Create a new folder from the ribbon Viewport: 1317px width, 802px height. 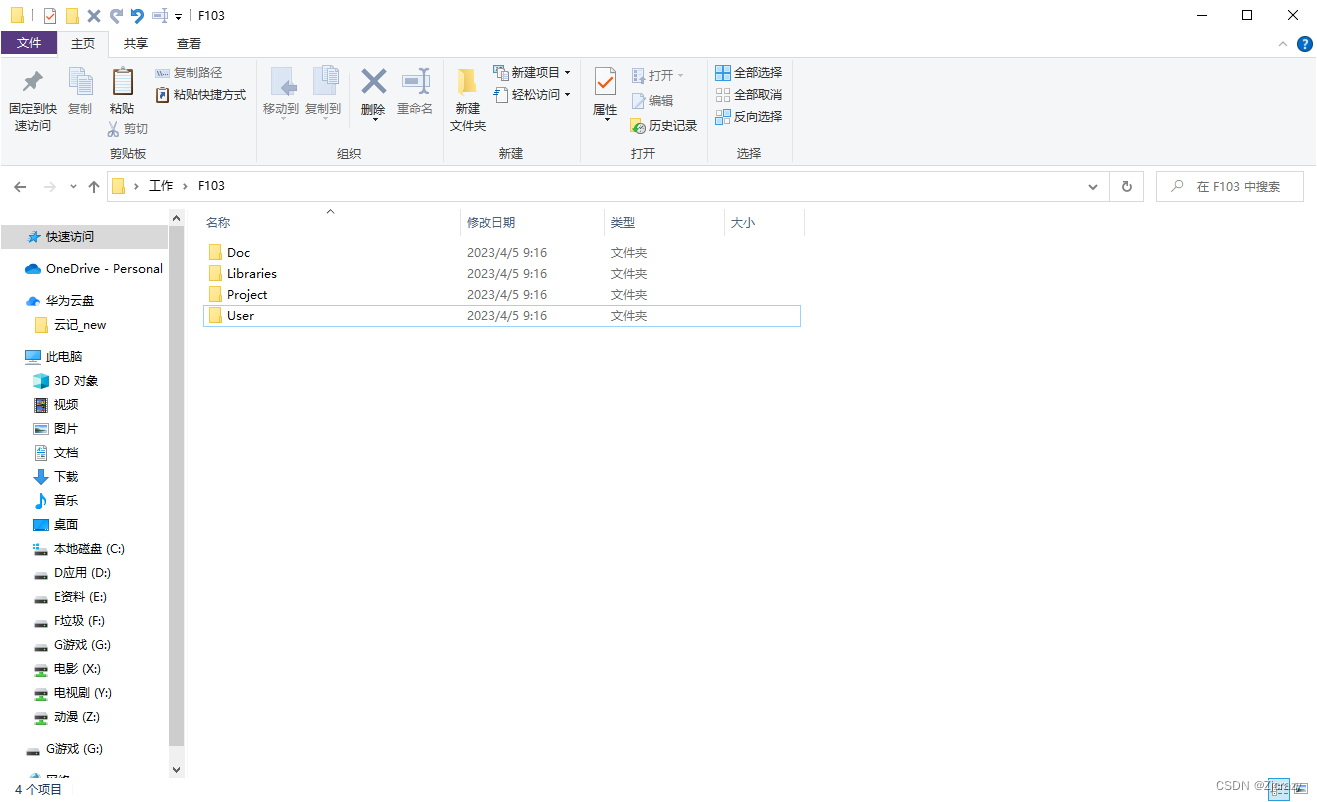pyautogui.click(x=467, y=101)
